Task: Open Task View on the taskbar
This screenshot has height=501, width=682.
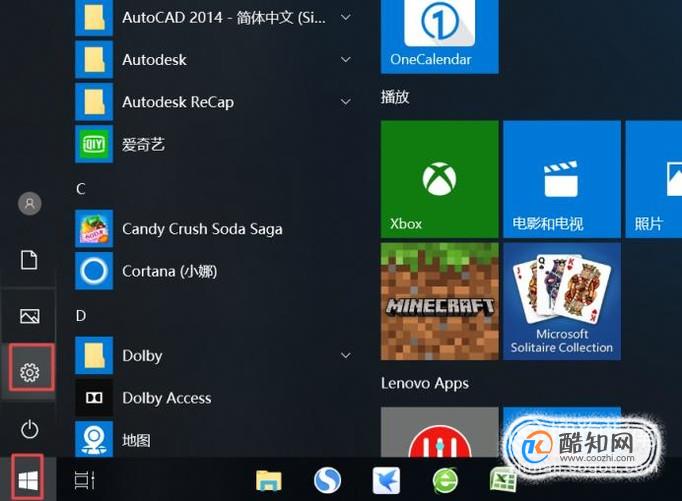Action: coord(84,481)
